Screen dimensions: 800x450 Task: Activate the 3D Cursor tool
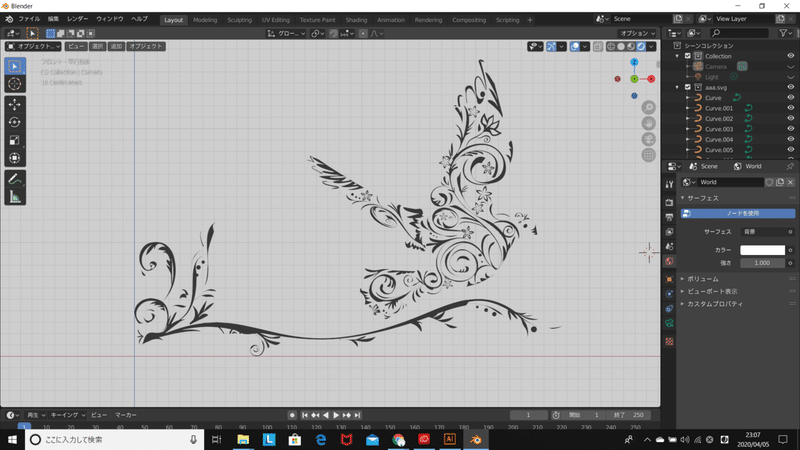[15, 85]
